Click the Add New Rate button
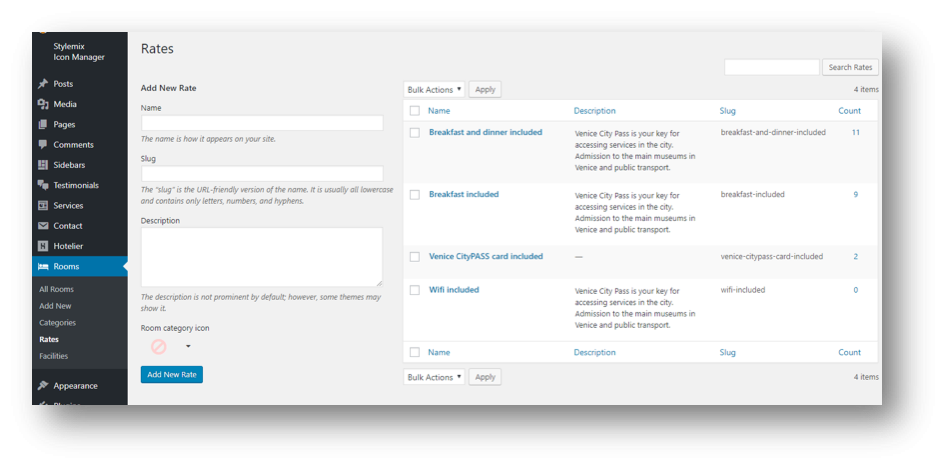 coord(172,375)
